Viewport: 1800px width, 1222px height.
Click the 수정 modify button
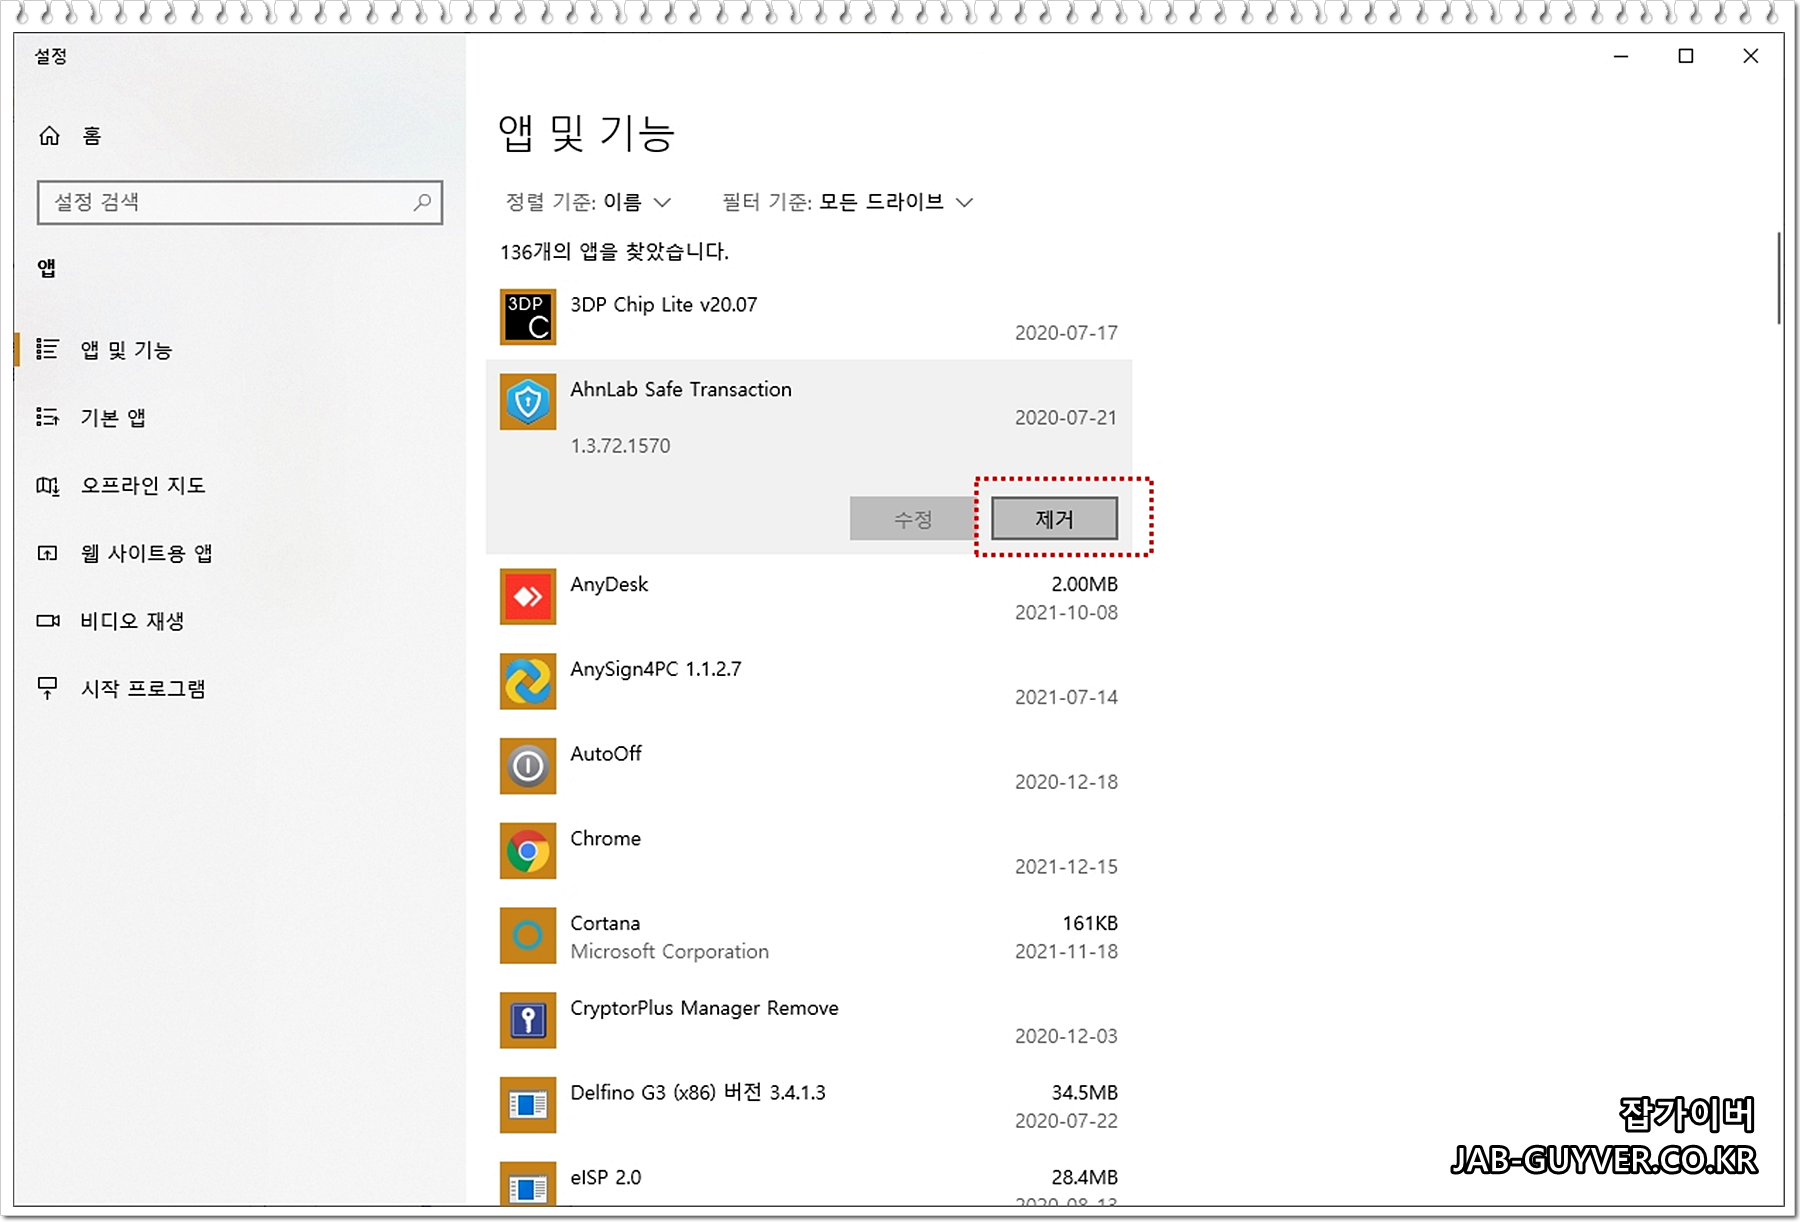[x=913, y=519]
